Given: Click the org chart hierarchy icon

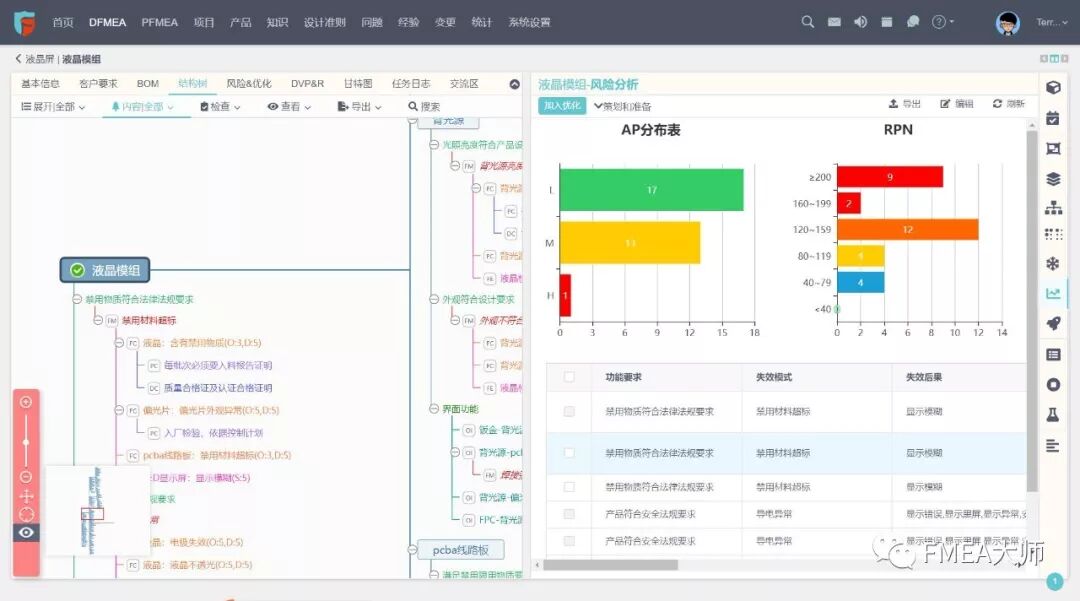Looking at the screenshot, I should point(1052,207).
